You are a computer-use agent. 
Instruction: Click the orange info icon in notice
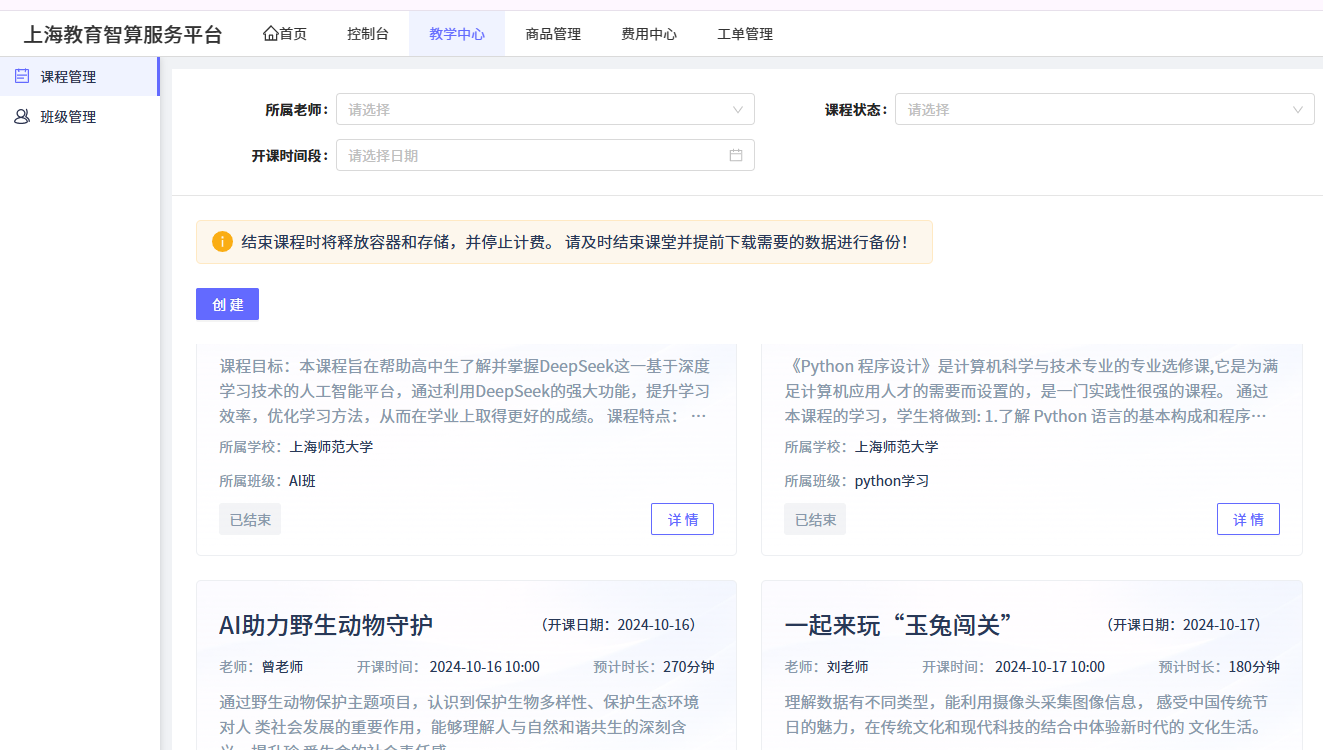tap(222, 242)
